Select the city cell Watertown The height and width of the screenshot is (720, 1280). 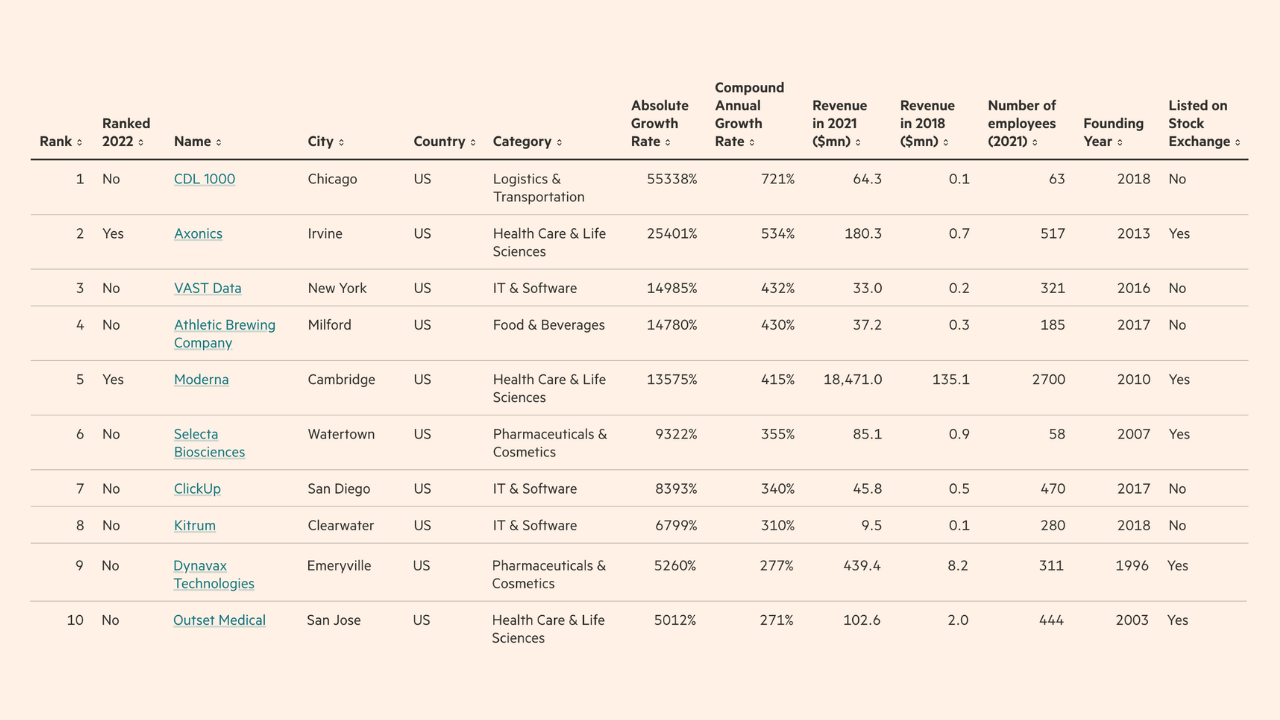pos(341,434)
